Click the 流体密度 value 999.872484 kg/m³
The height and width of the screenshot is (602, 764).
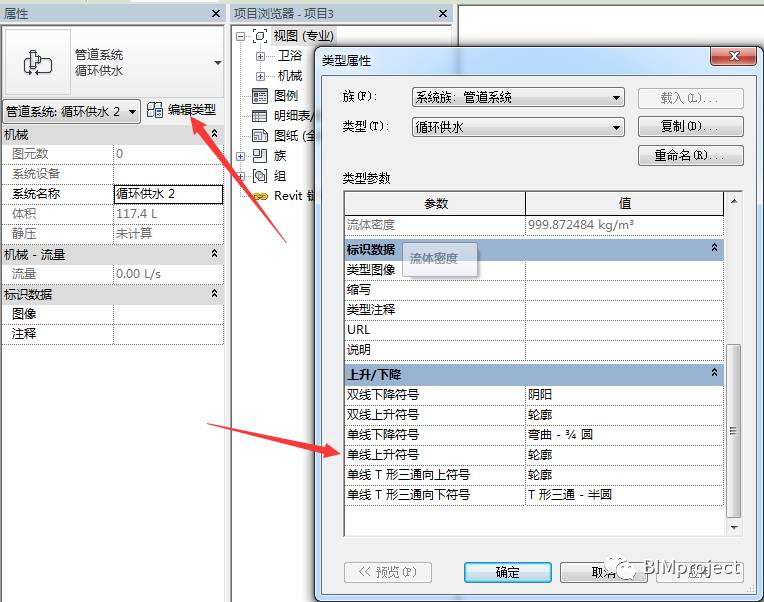tap(624, 225)
